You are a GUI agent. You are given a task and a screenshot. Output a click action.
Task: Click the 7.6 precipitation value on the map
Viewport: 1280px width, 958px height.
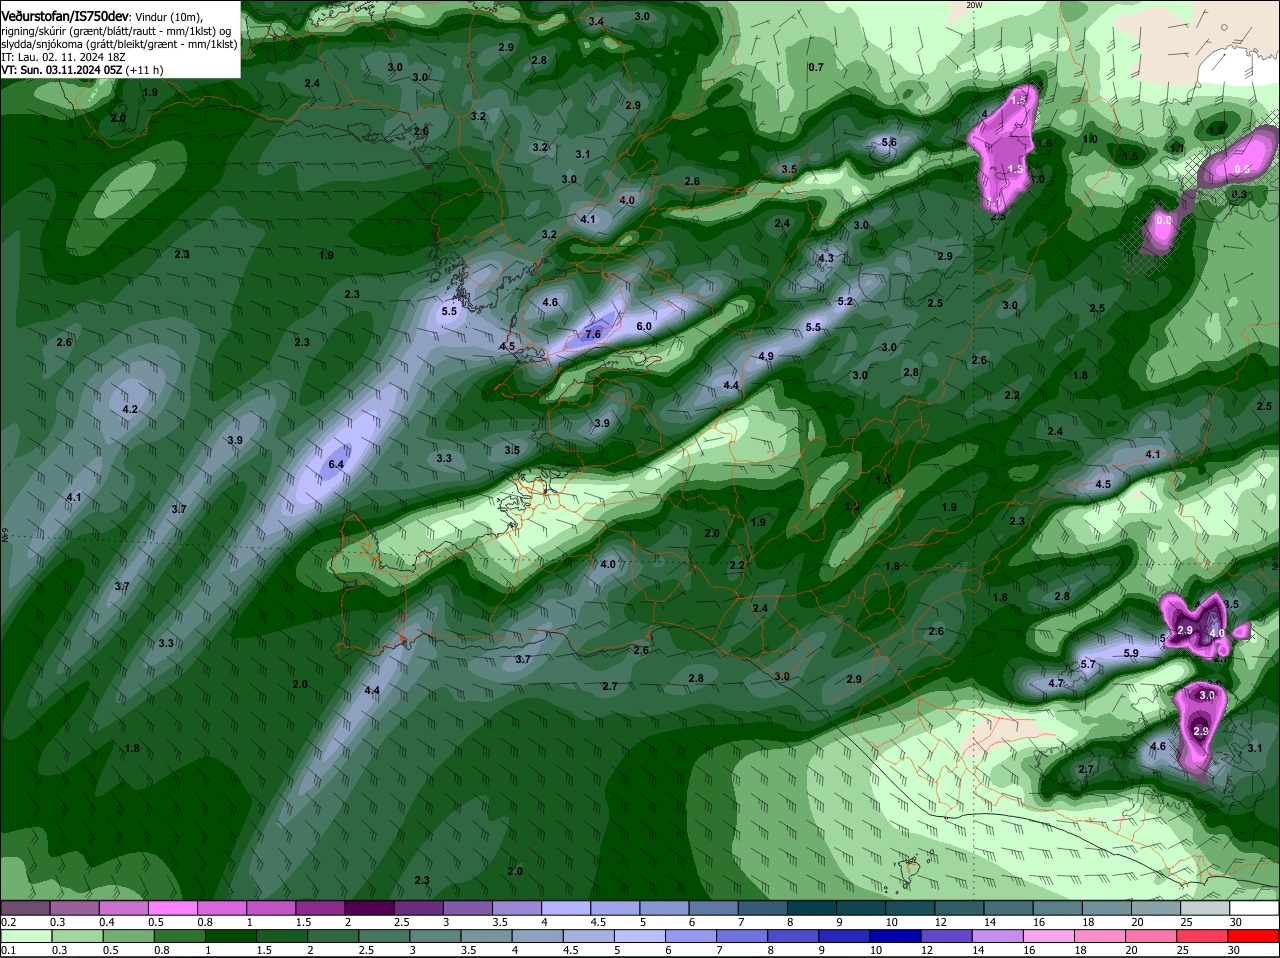(593, 334)
